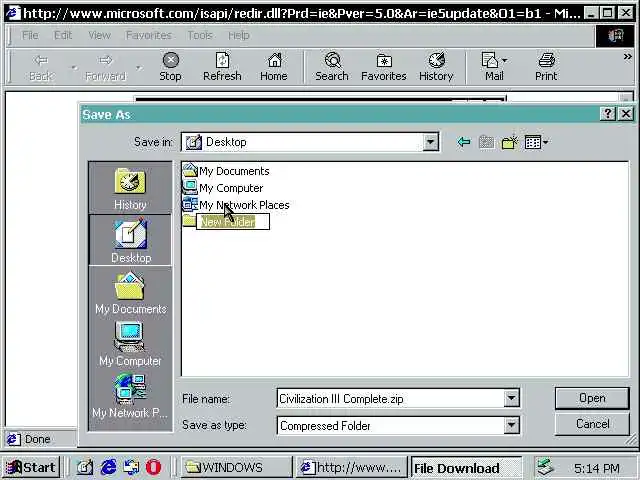Expand the File name dropdown arrow
640x480 pixels.
click(x=511, y=398)
